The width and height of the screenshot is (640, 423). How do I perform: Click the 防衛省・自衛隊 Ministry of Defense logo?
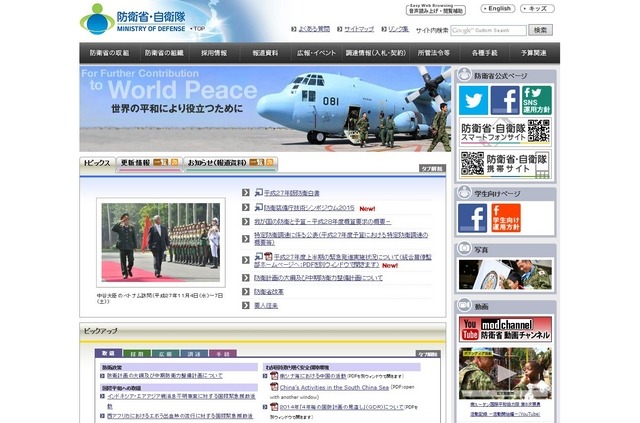(133, 20)
